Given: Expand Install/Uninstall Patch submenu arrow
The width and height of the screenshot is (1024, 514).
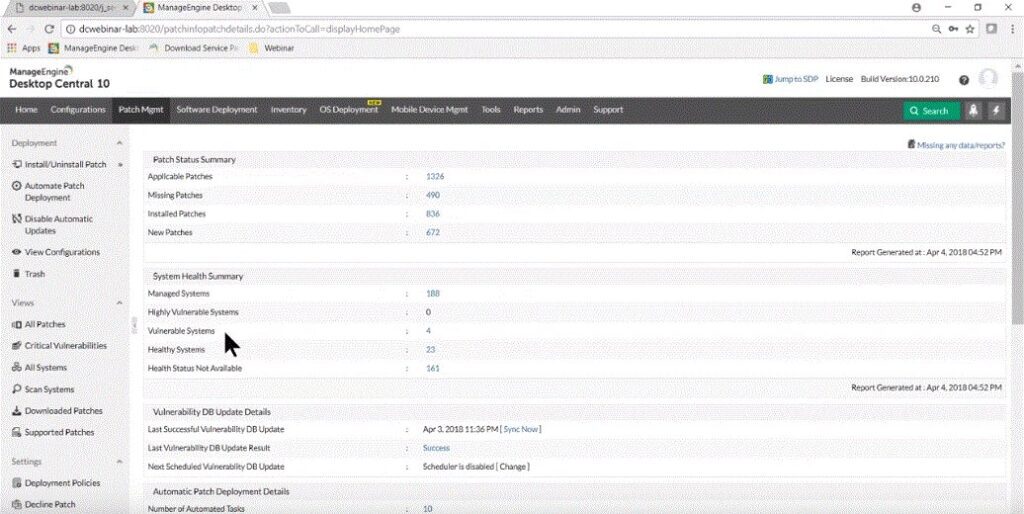Looking at the screenshot, I should (120, 165).
